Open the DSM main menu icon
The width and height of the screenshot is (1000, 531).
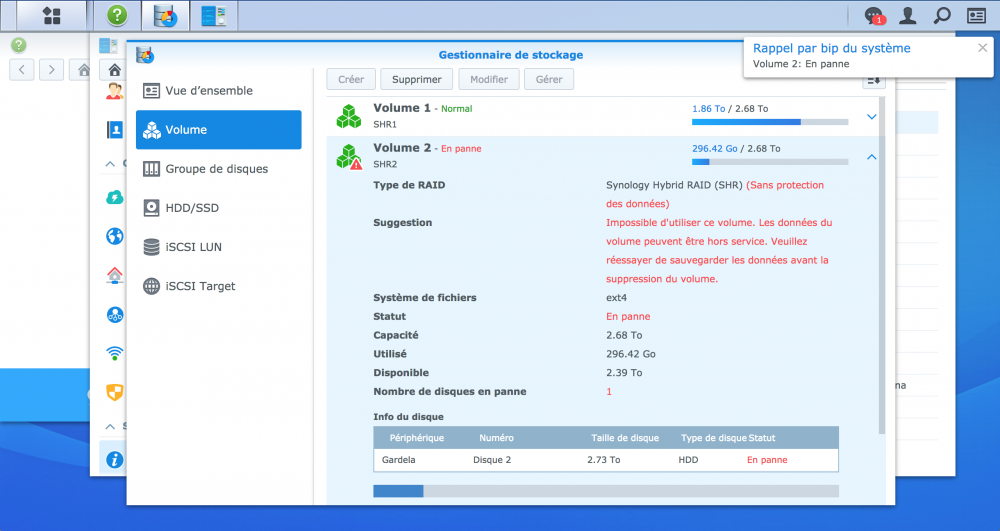(51, 16)
